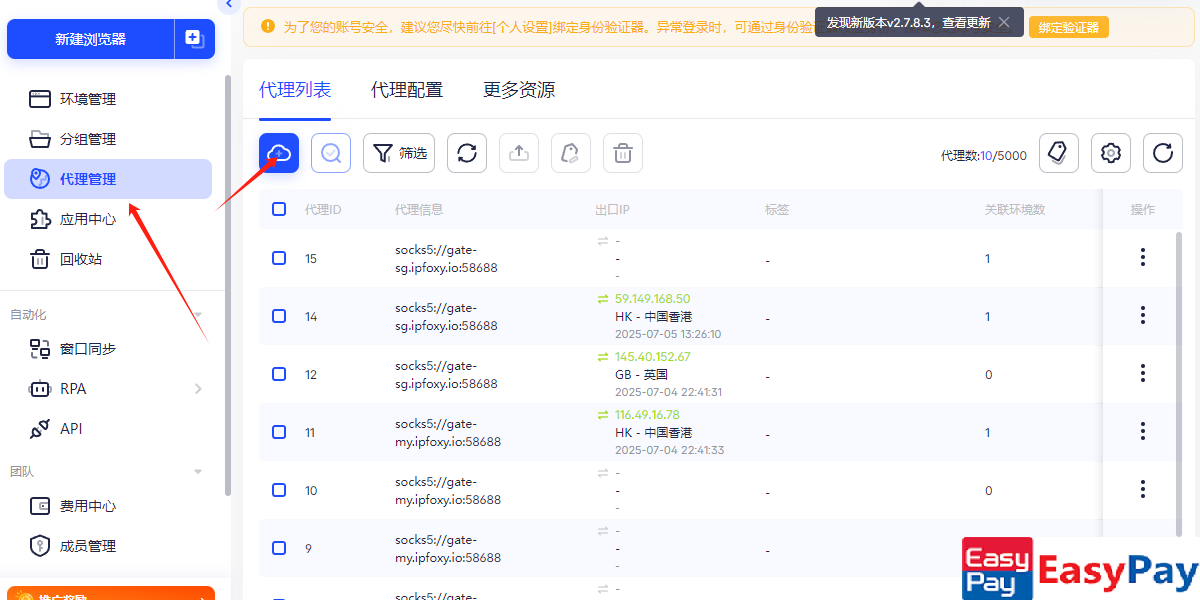Open the 更多资源 tab
Image resolution: width=1200 pixels, height=600 pixels.
tap(518, 90)
